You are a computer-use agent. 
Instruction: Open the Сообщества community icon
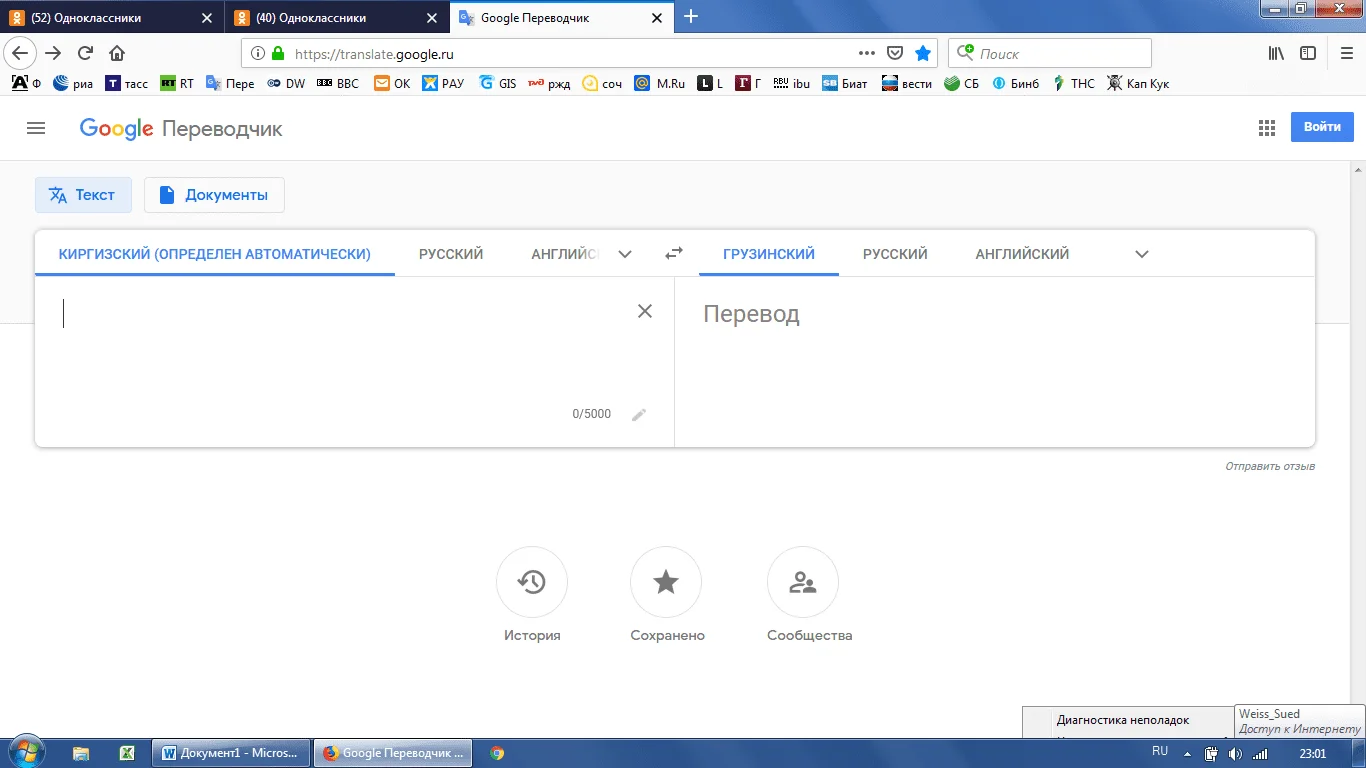[803, 582]
